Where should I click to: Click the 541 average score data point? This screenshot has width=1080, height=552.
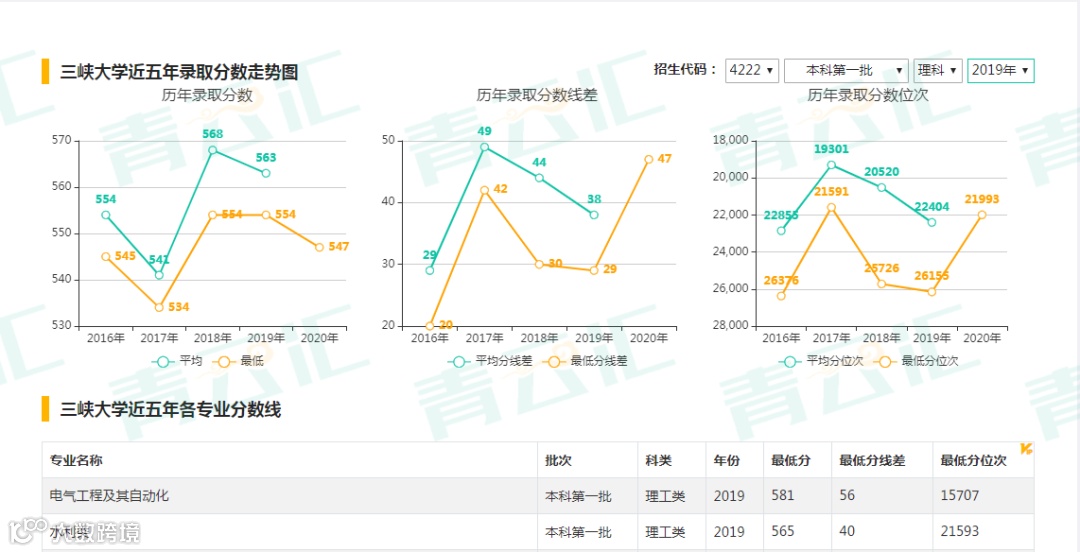159,275
